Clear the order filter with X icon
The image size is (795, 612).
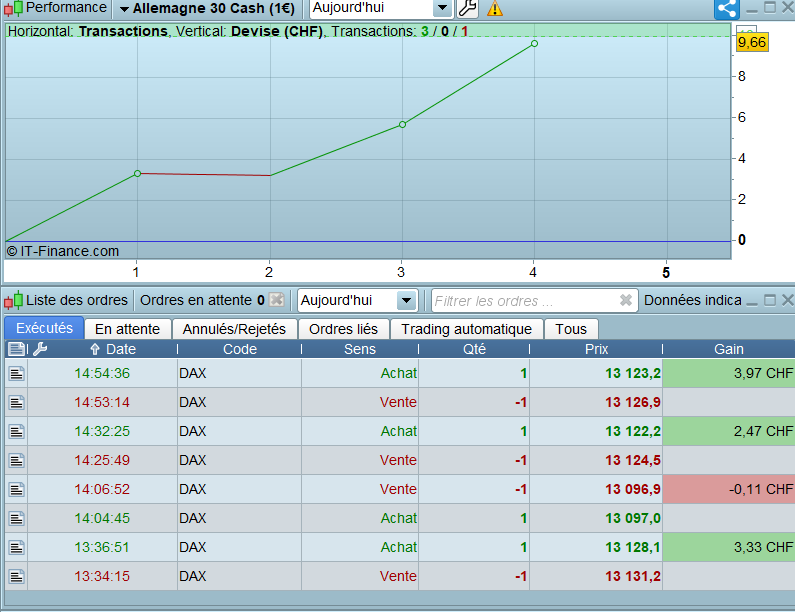click(625, 300)
